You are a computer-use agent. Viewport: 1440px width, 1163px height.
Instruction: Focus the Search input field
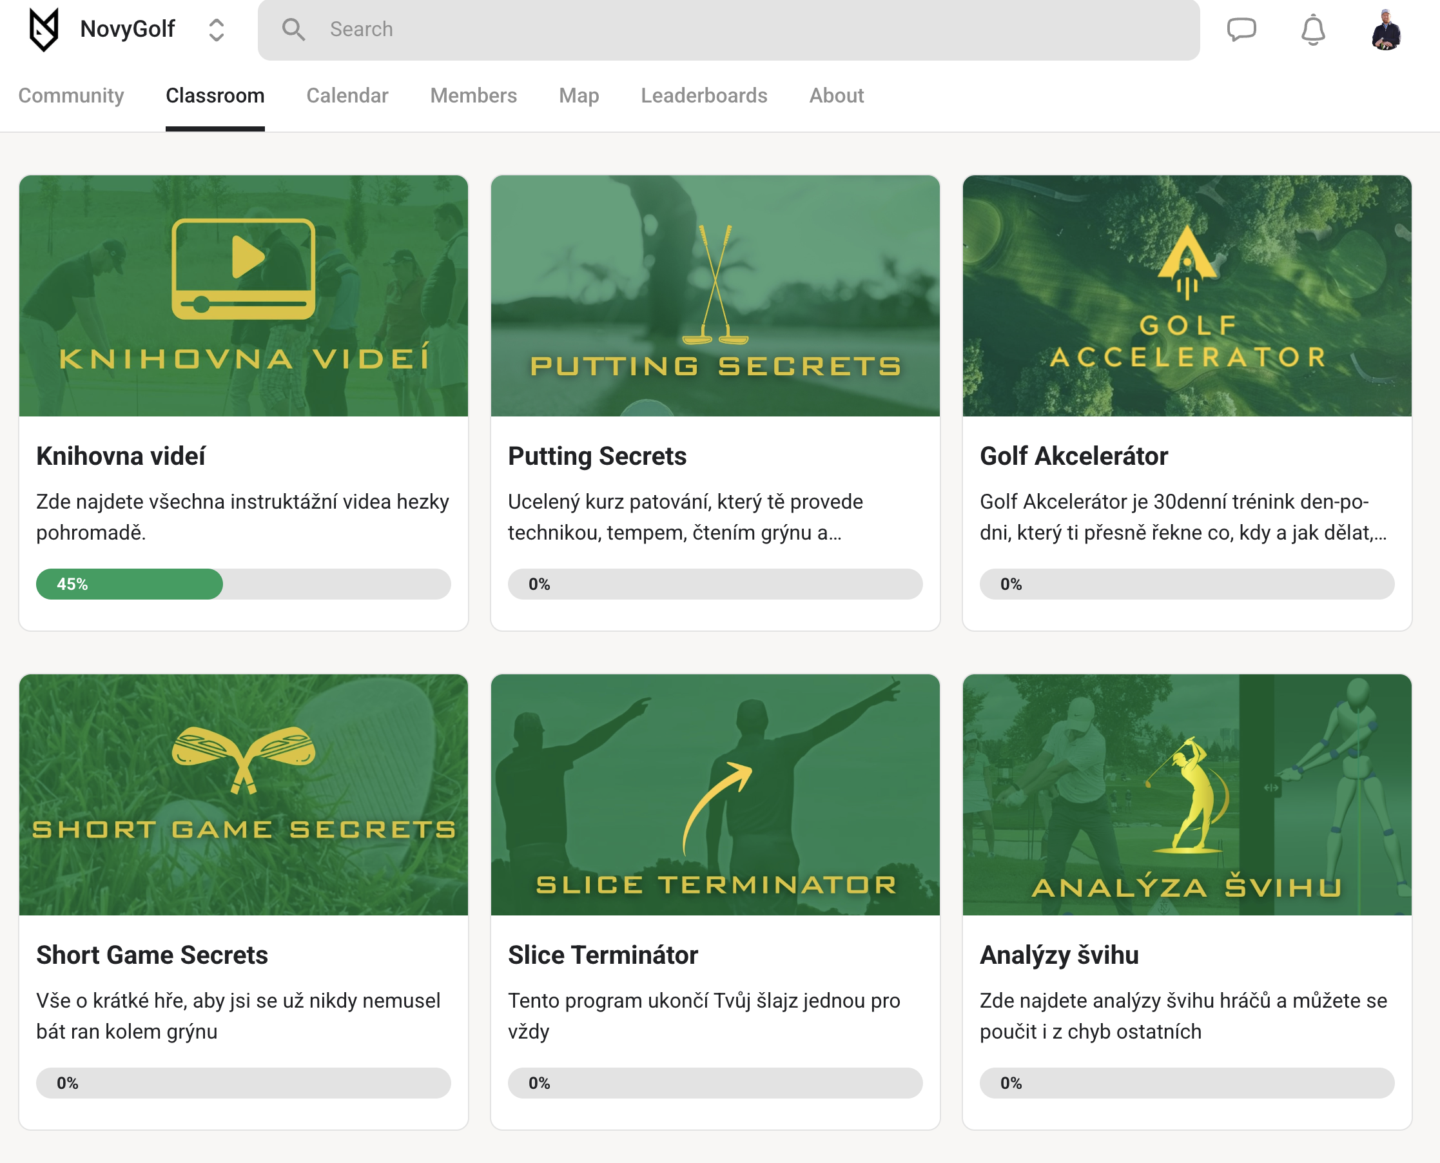(729, 30)
